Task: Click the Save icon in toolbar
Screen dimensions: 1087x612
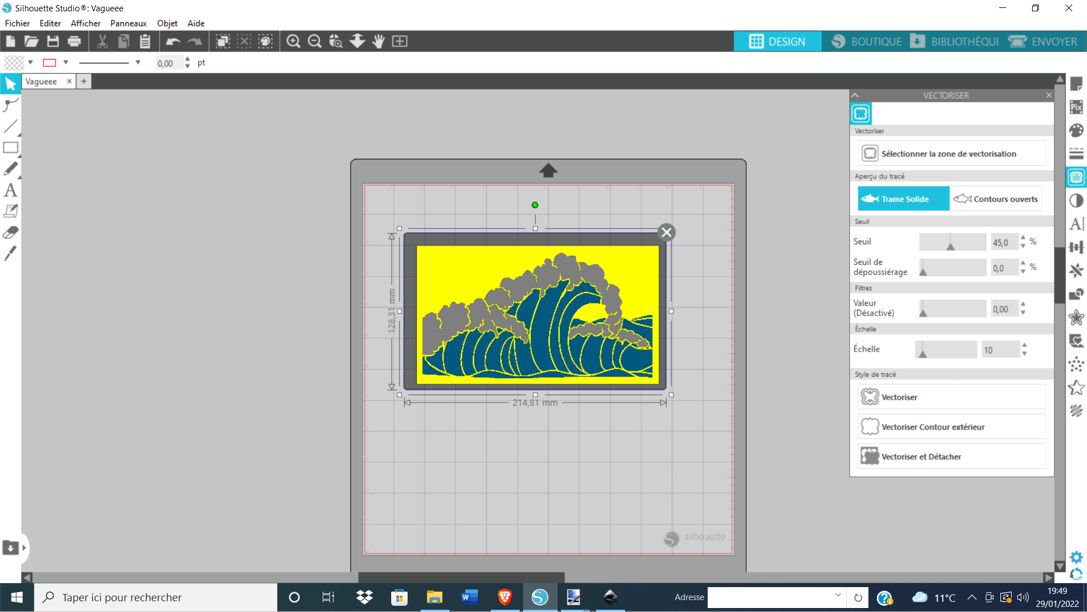Action: coord(53,41)
